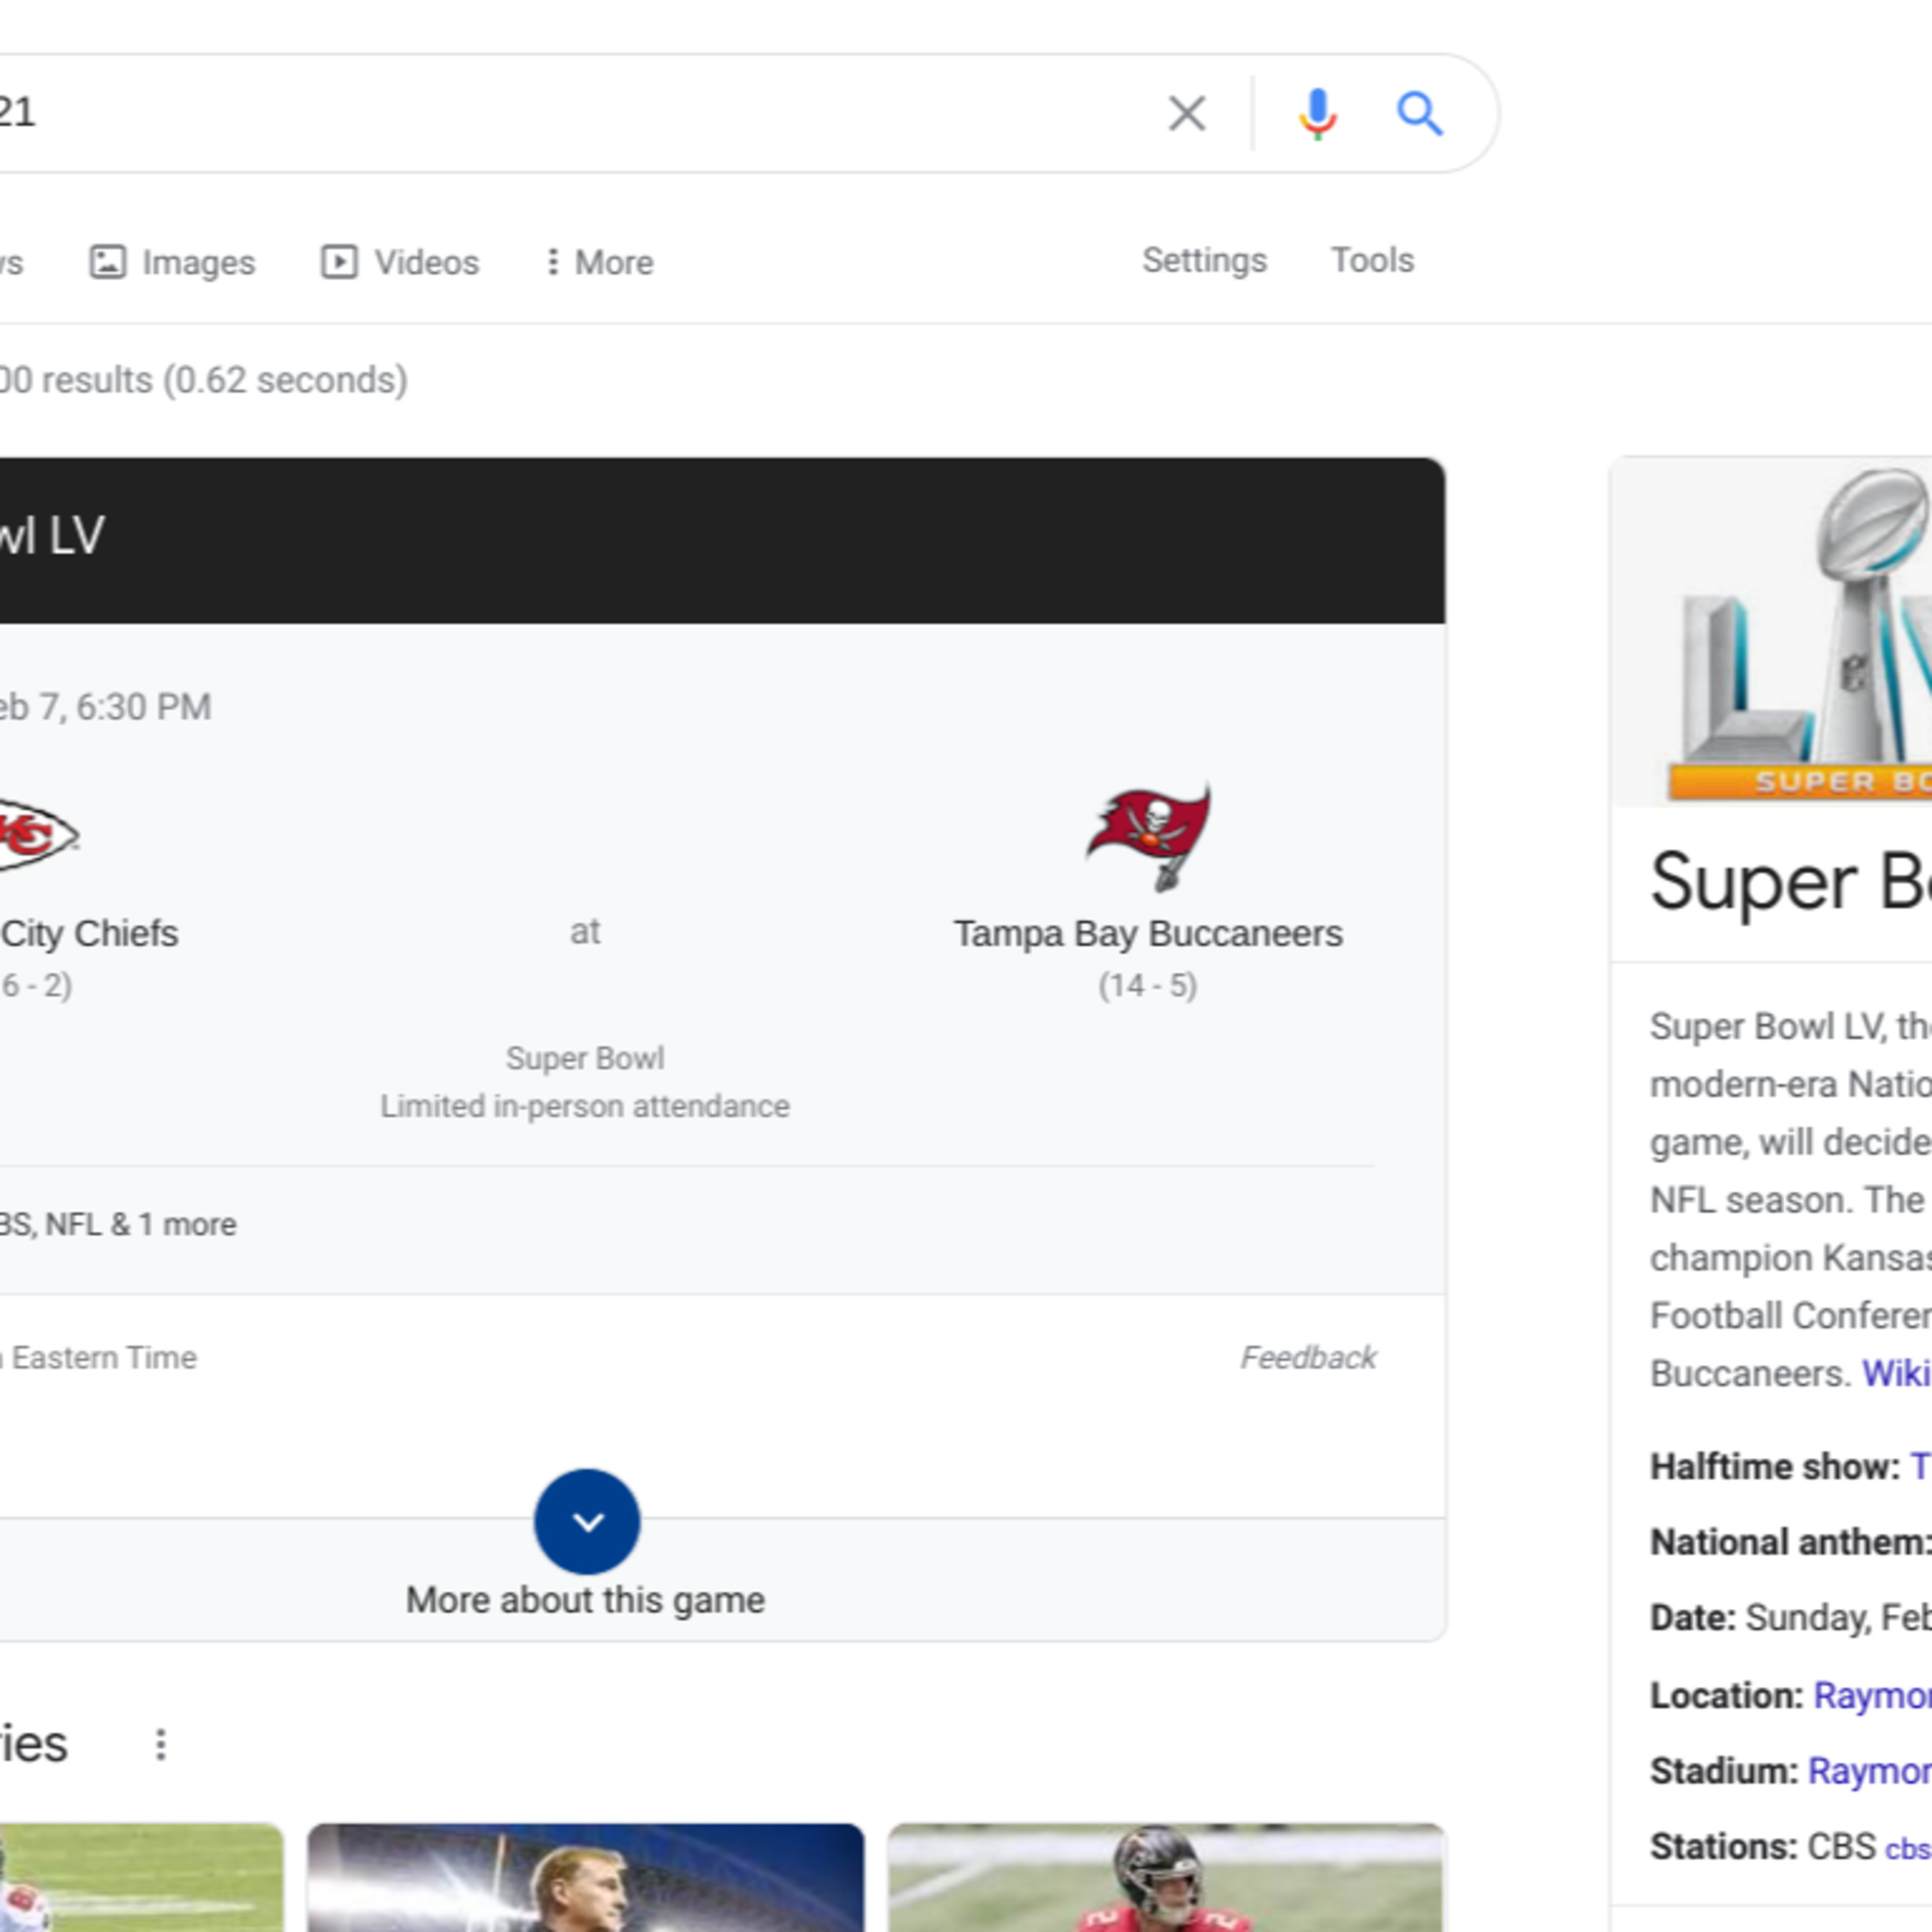Switch to the Videos tab
This screenshot has width=1932, height=1932.
[x=400, y=262]
